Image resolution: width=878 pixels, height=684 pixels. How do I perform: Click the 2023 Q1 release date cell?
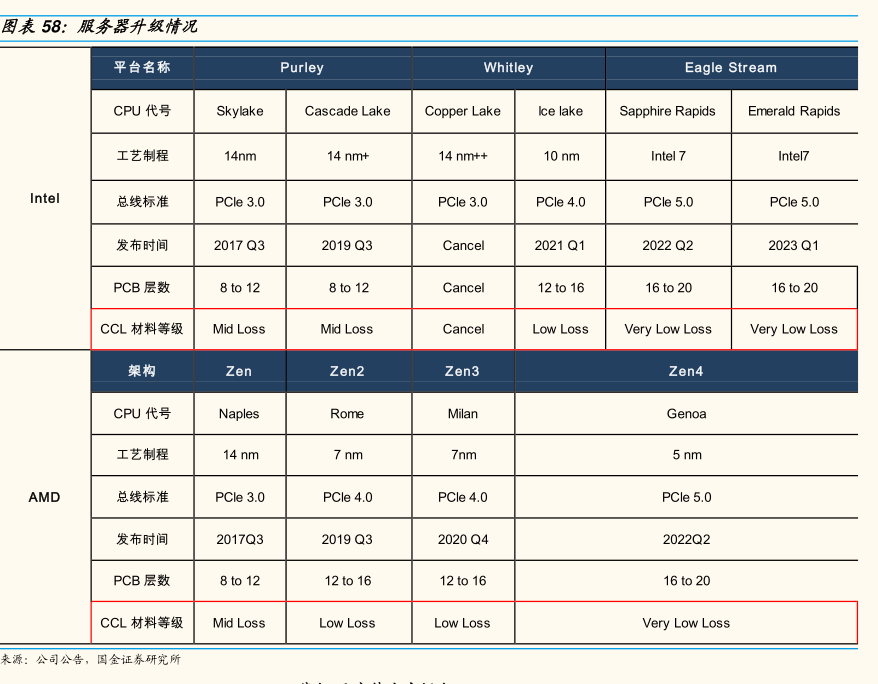pyautogui.click(x=794, y=245)
